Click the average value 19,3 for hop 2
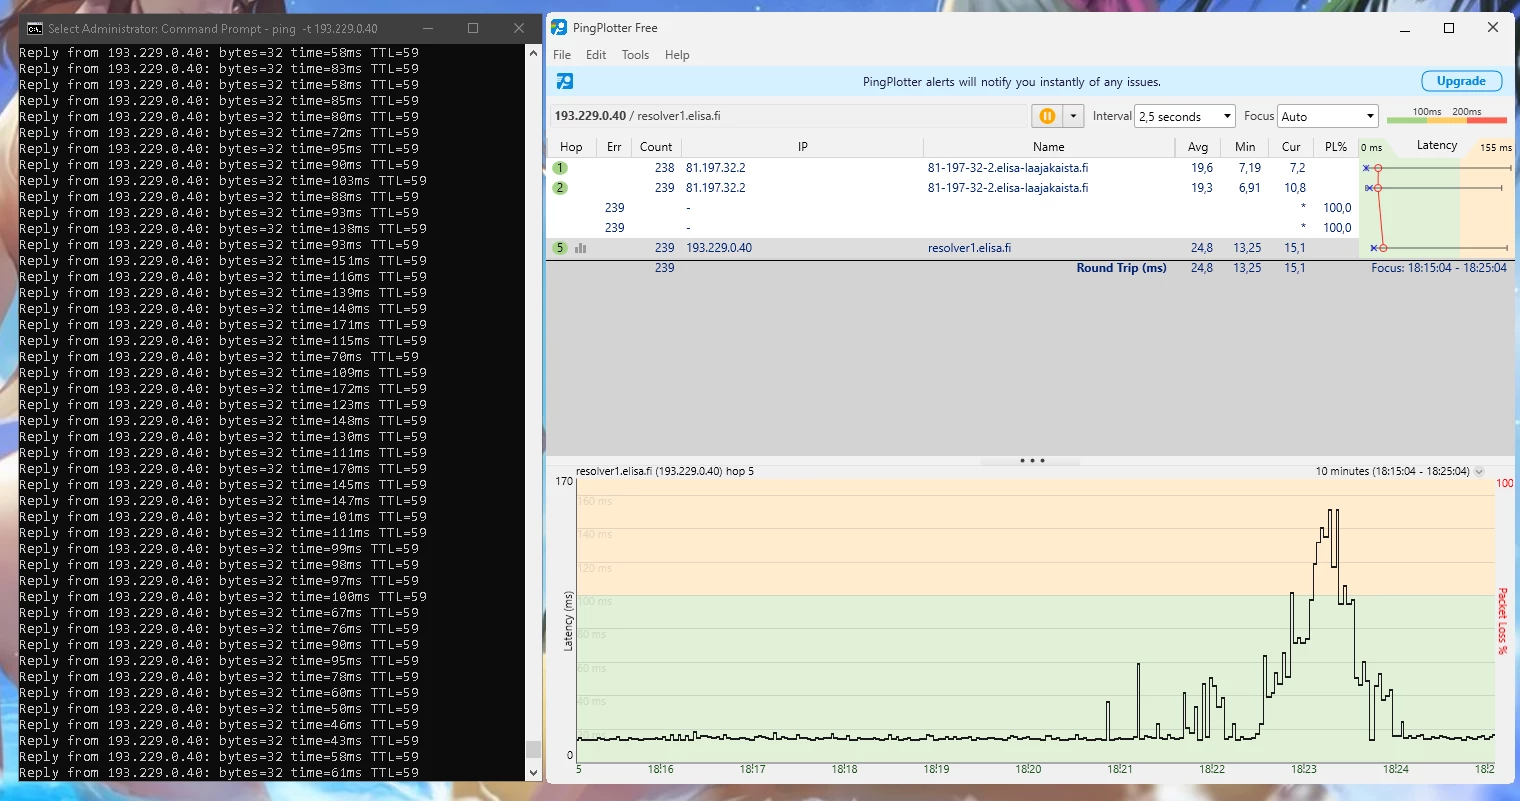This screenshot has width=1520, height=801. coord(1202,188)
